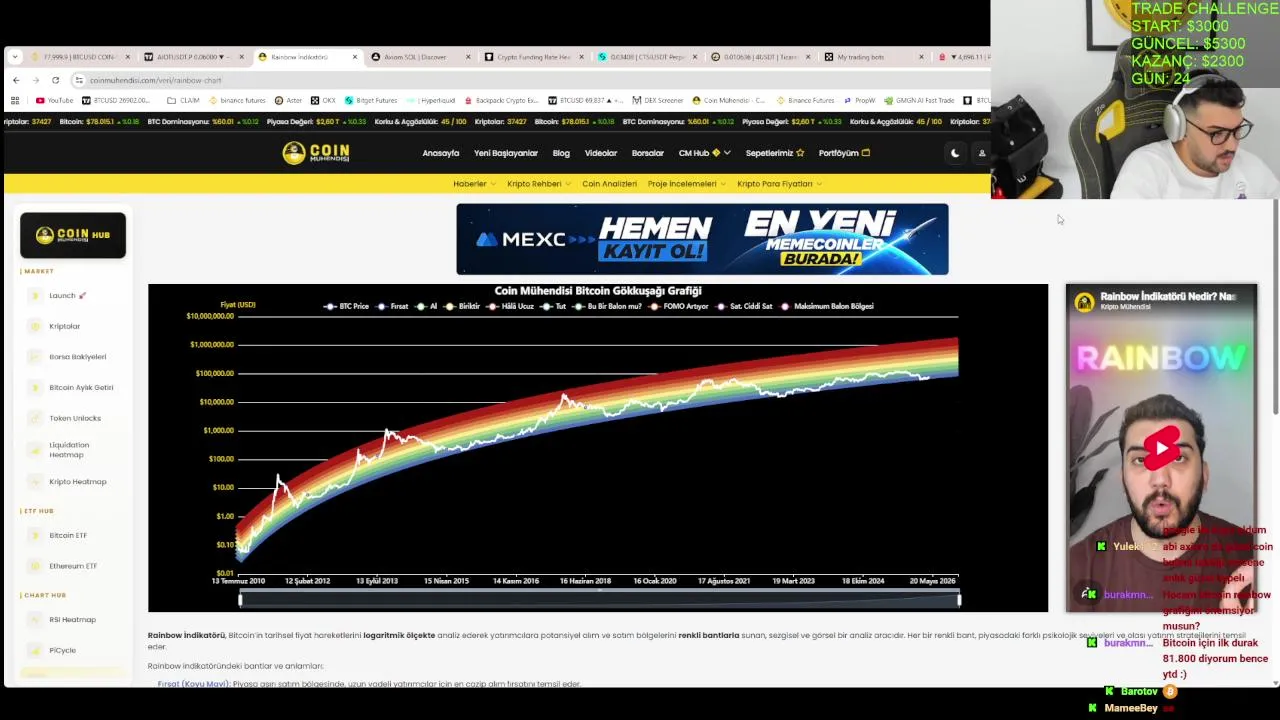The width and height of the screenshot is (1280, 720).
Task: Open the OKX bookmark
Action: (323, 100)
